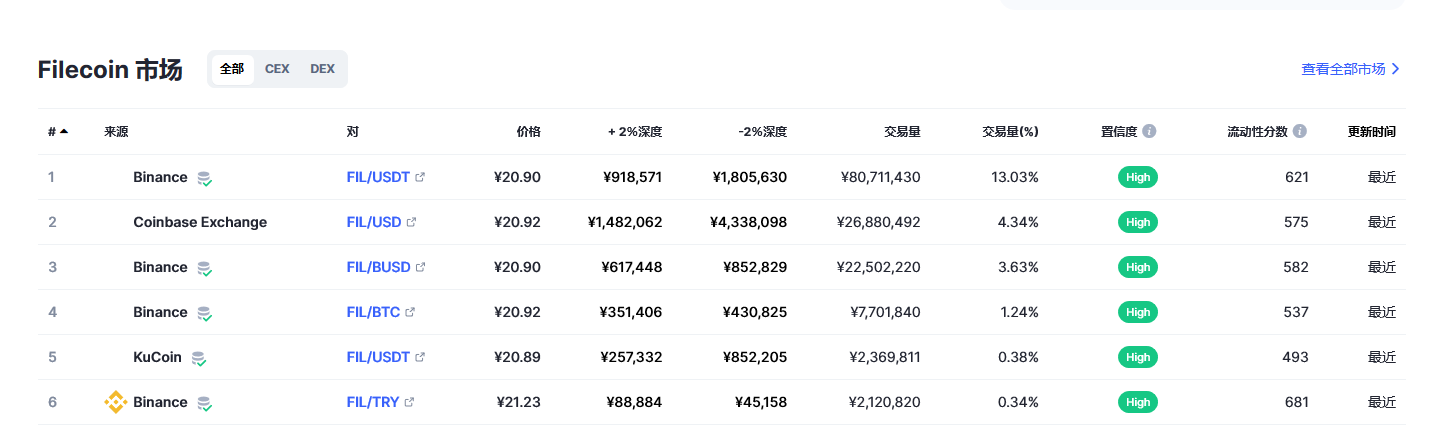The width and height of the screenshot is (1450, 430).
Task: Sort table by the # rank column
Action: coord(57,131)
